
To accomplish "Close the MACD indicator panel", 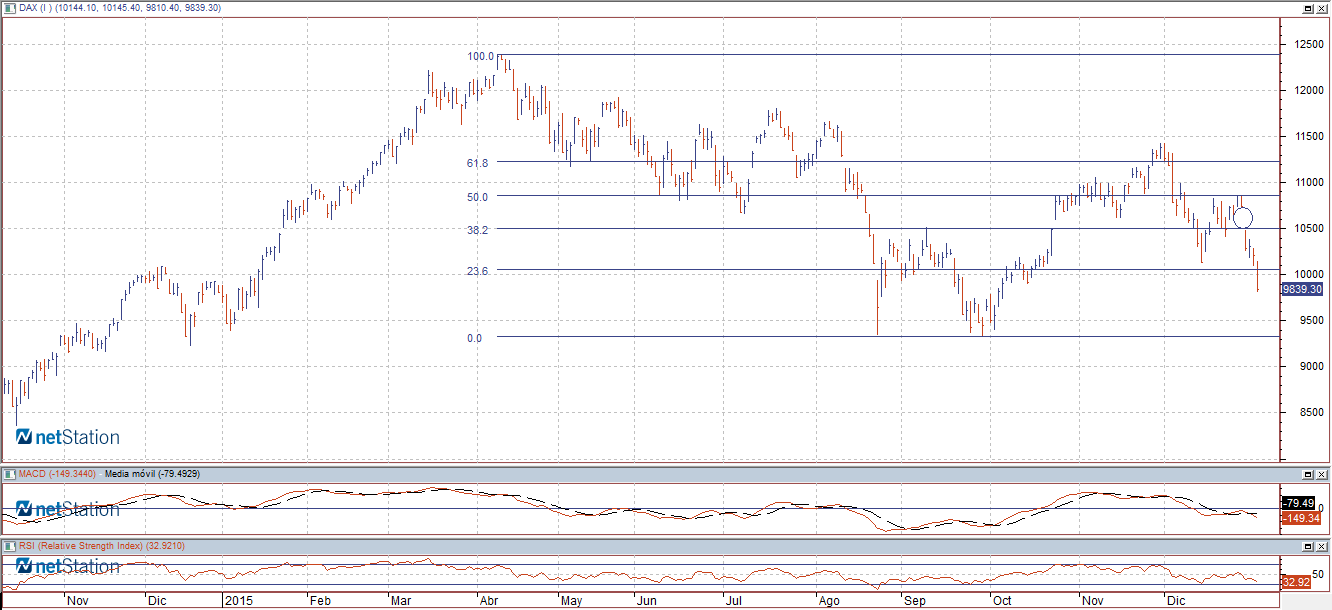I will coord(1321,474).
